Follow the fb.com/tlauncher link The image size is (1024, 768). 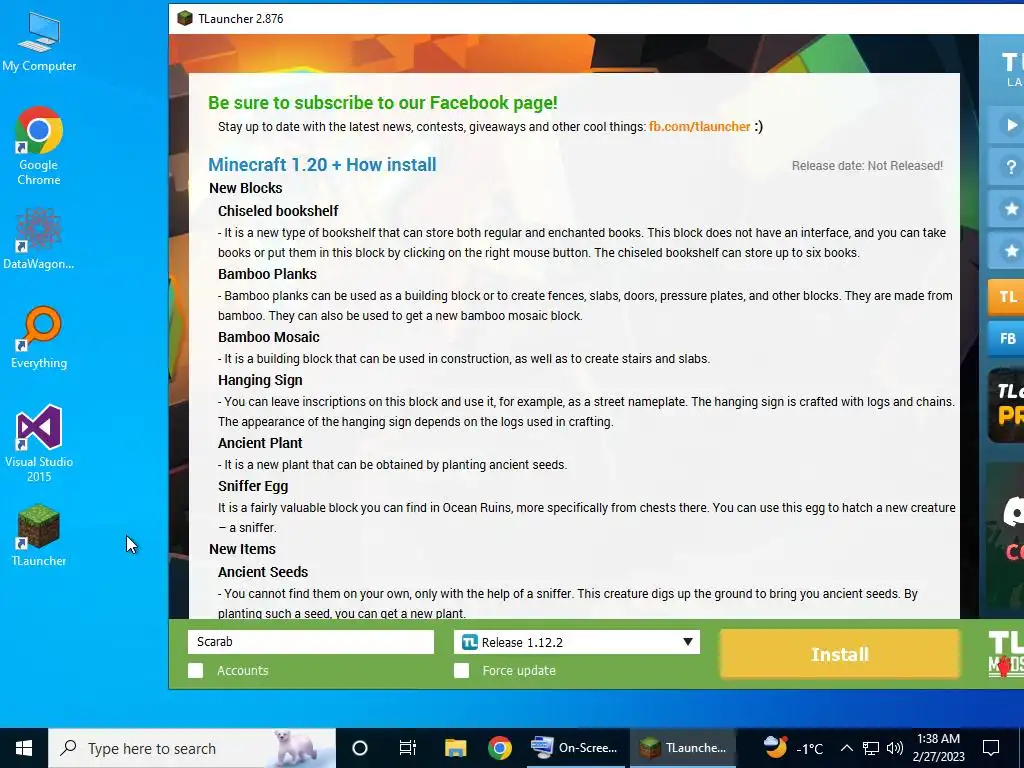[699, 127]
